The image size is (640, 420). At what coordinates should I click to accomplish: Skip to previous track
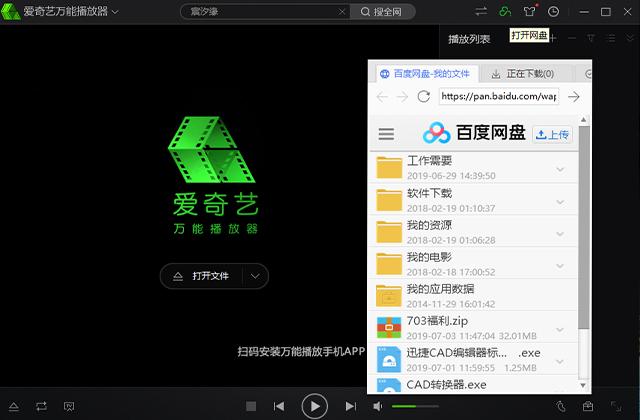[279, 407]
